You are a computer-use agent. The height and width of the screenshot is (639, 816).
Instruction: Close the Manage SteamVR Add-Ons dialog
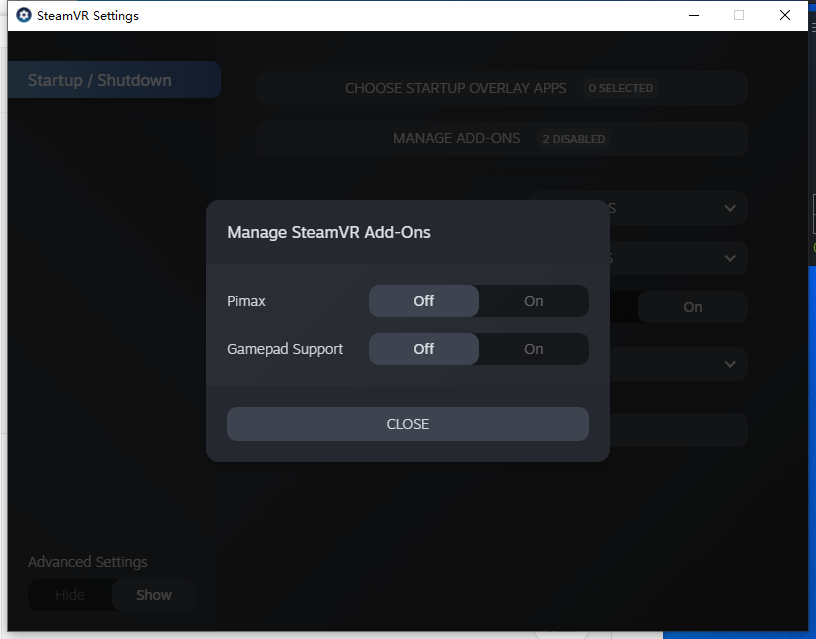pyautogui.click(x=408, y=424)
